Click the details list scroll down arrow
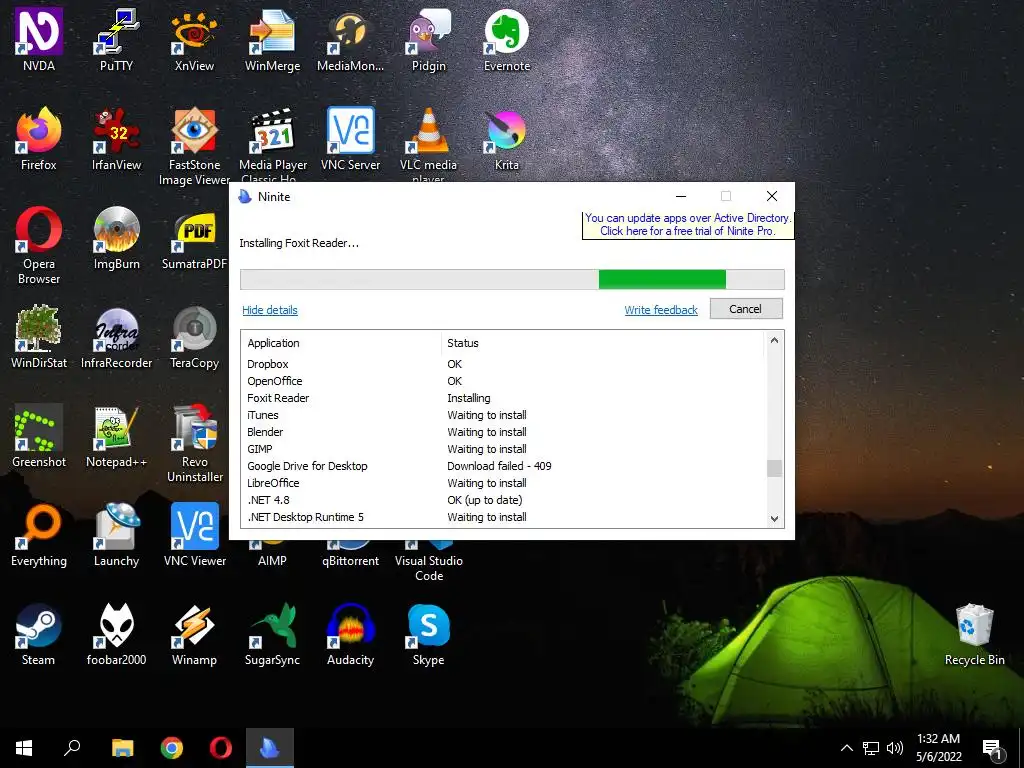 [x=774, y=519]
